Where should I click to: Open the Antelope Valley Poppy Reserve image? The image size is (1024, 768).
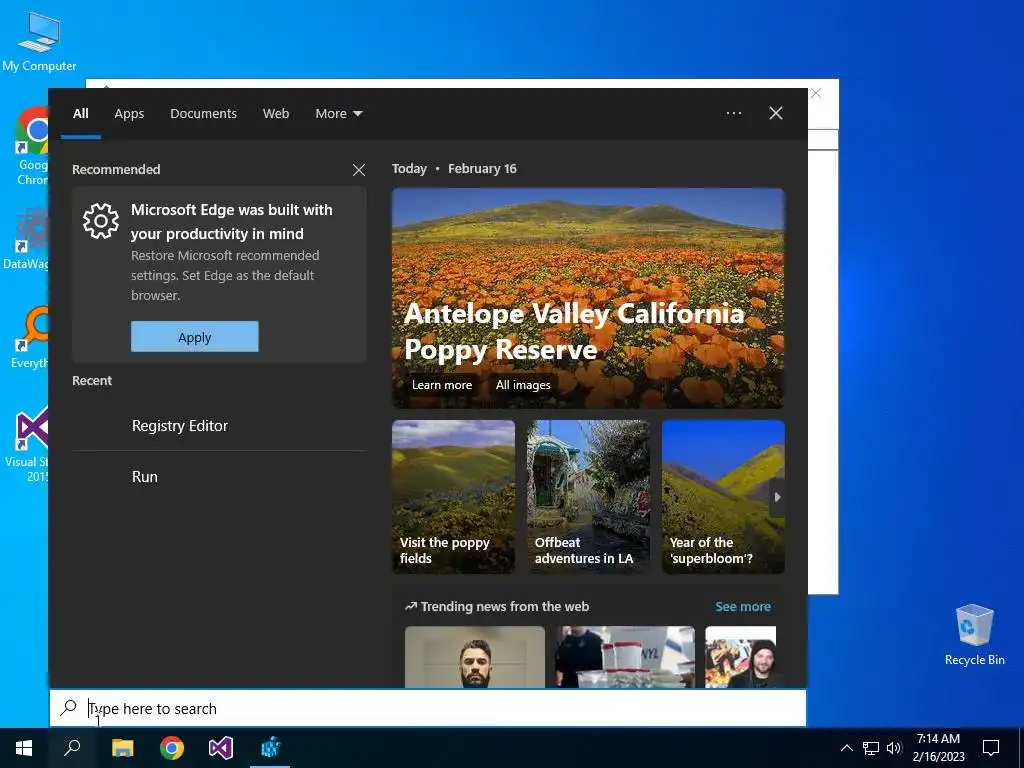coord(588,298)
